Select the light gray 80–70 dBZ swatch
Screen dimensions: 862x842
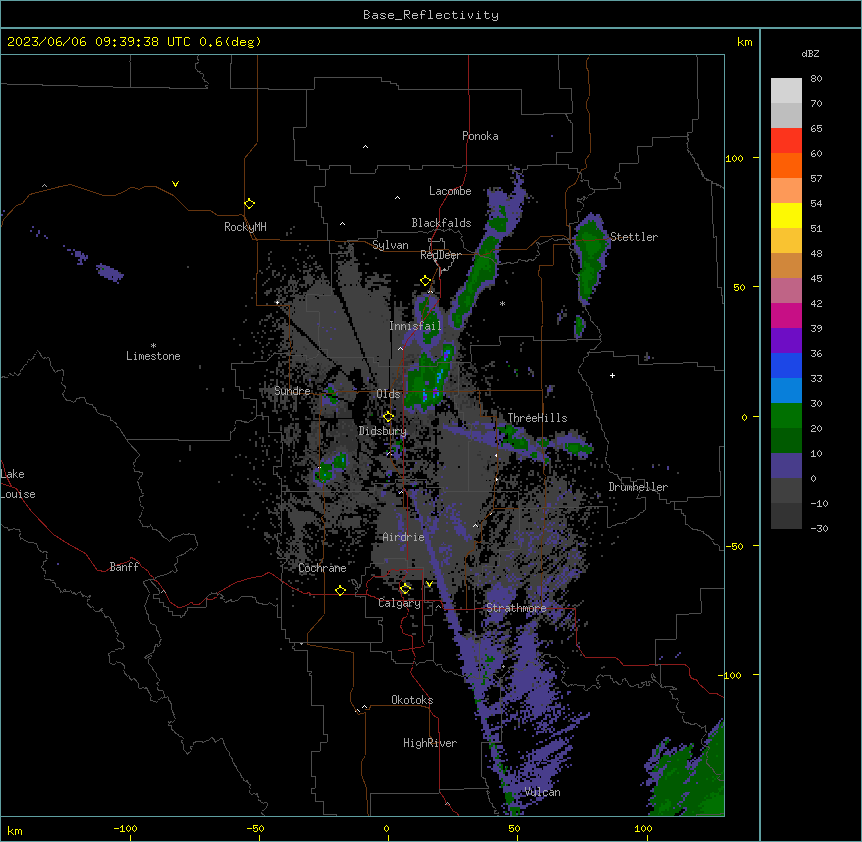pos(786,91)
